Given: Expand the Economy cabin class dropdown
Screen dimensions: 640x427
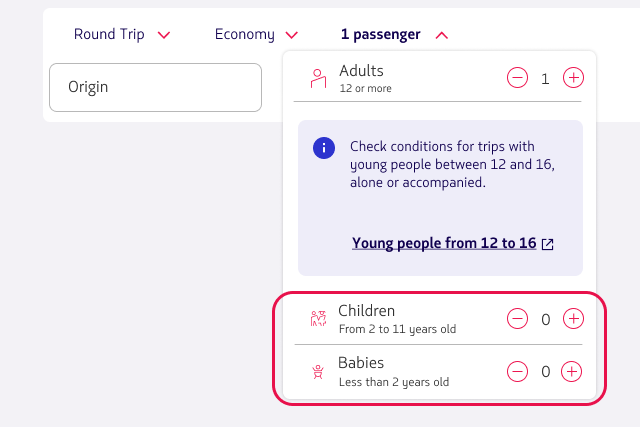Looking at the screenshot, I should pyautogui.click(x=256, y=34).
